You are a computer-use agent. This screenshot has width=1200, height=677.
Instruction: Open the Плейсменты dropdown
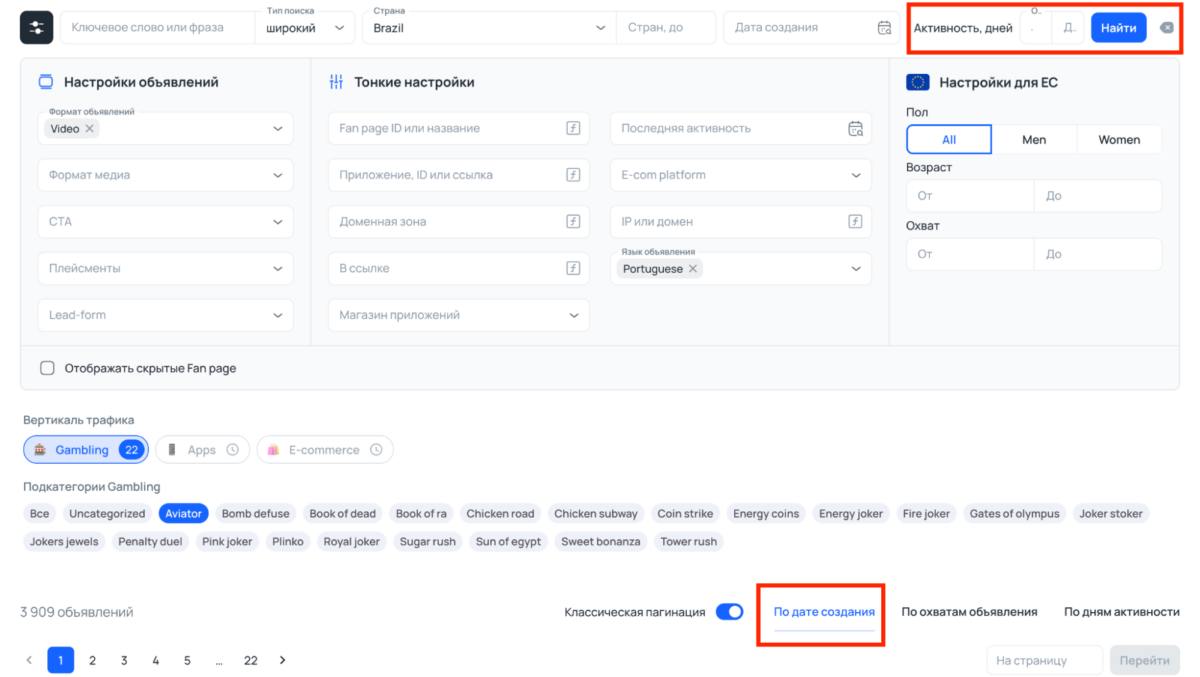[x=166, y=268]
